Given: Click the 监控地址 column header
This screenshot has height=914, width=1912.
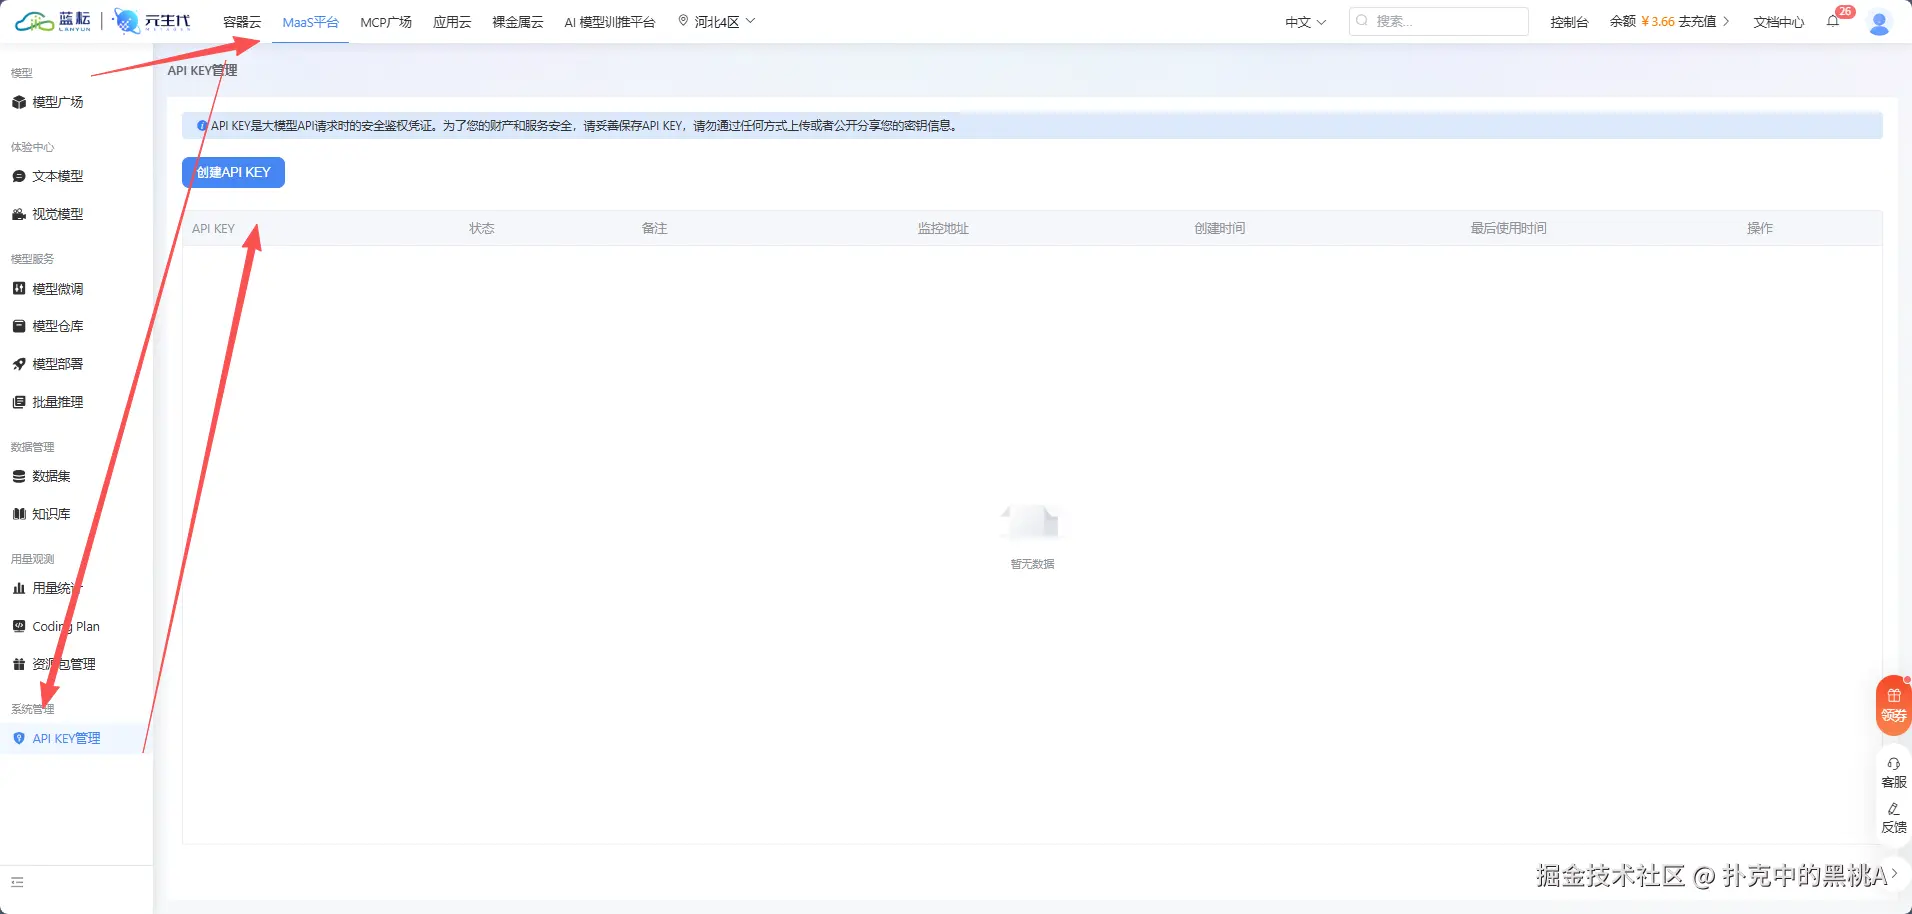Looking at the screenshot, I should (943, 229).
